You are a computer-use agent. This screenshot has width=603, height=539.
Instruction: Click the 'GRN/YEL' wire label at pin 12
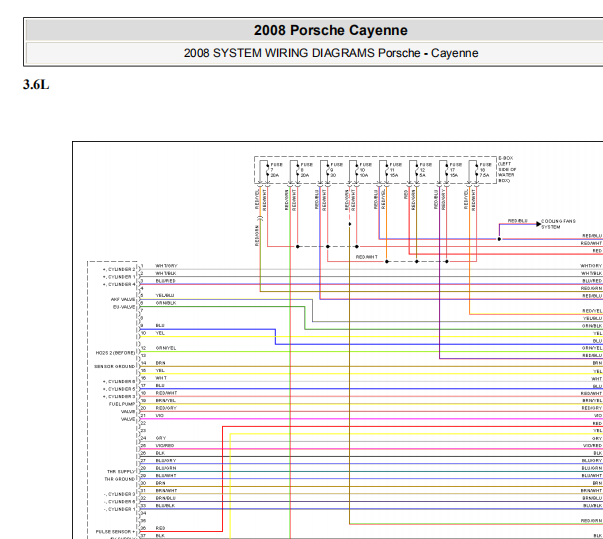(166, 348)
